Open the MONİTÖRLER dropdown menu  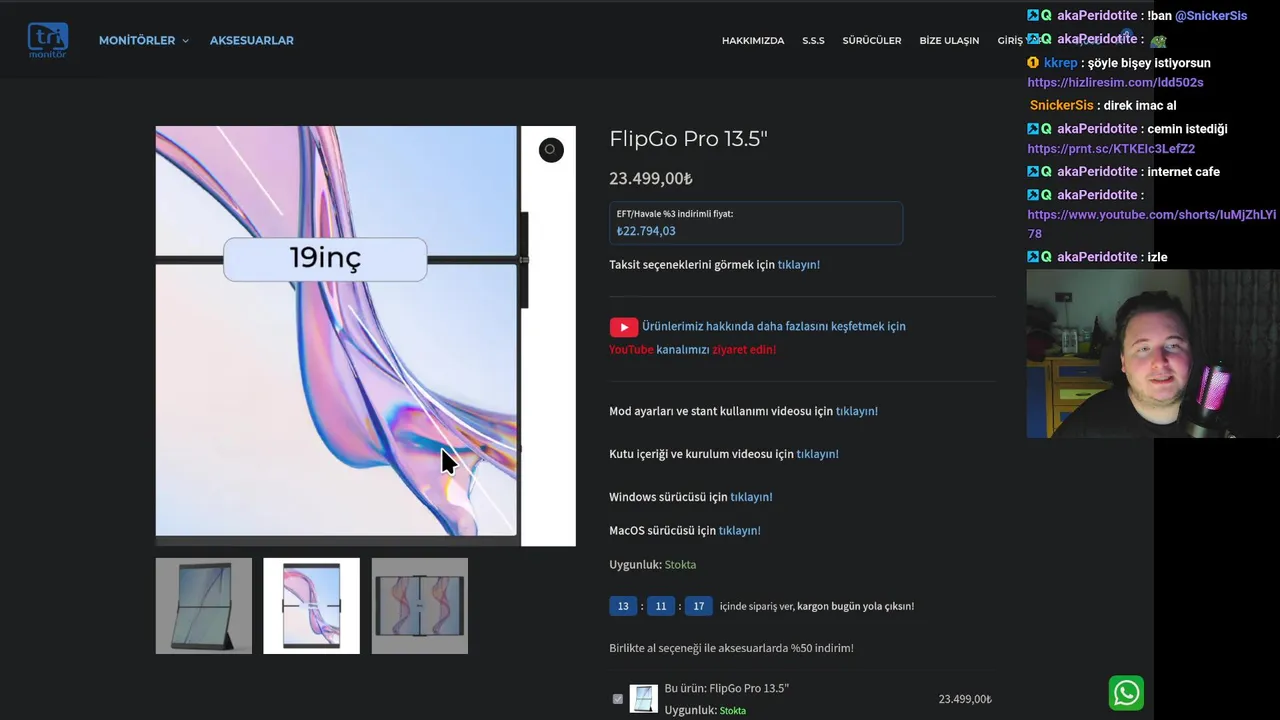(x=143, y=40)
